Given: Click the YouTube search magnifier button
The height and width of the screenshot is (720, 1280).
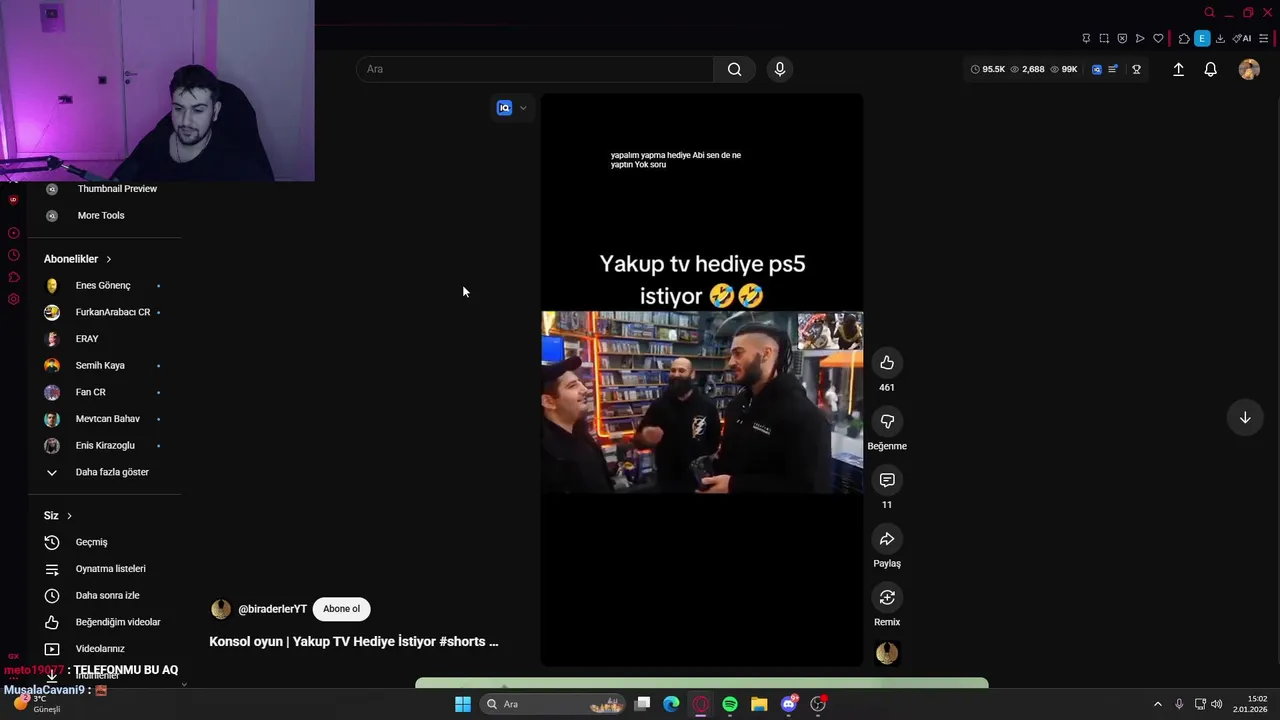Looking at the screenshot, I should point(734,69).
